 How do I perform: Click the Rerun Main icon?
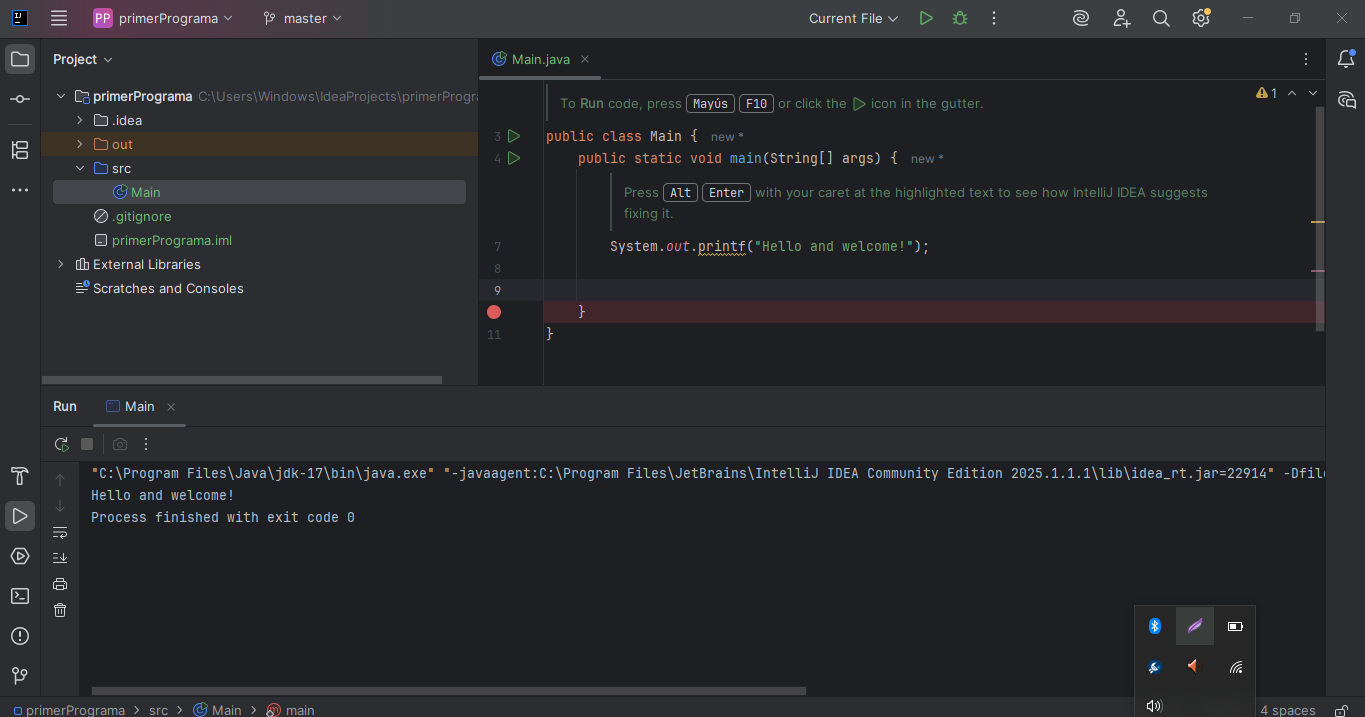(x=62, y=444)
